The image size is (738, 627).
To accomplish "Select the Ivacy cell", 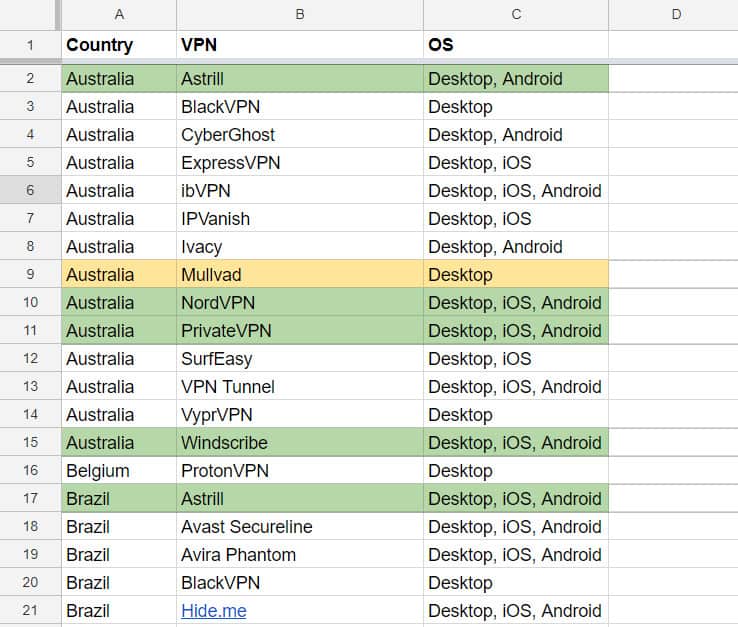I will 300,246.
